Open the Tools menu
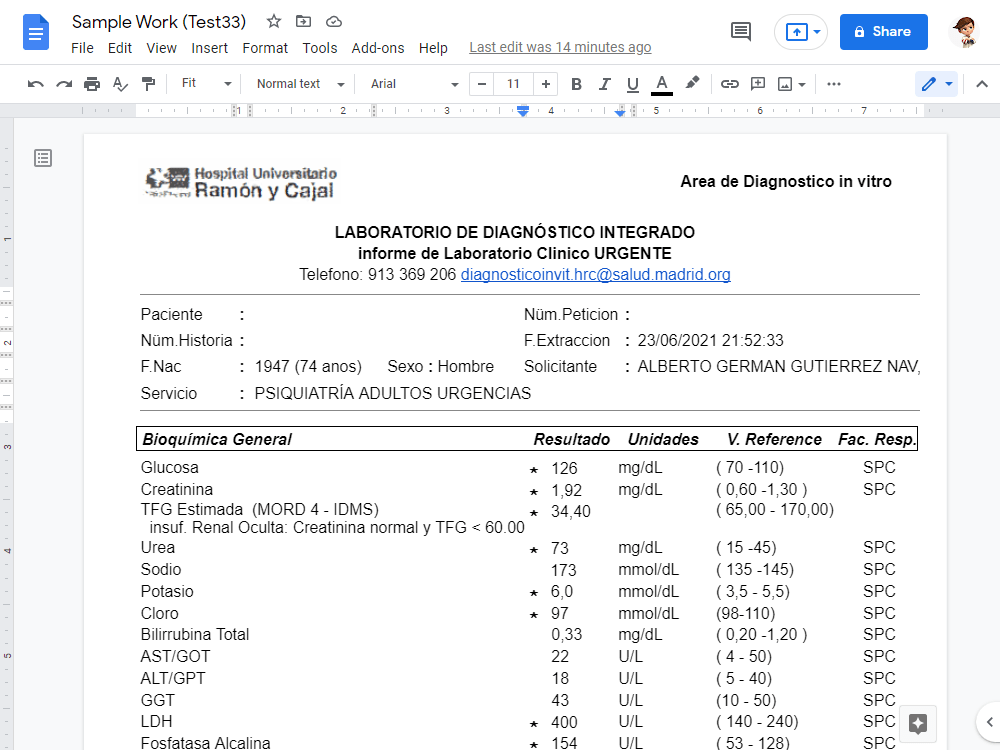 click(x=320, y=48)
